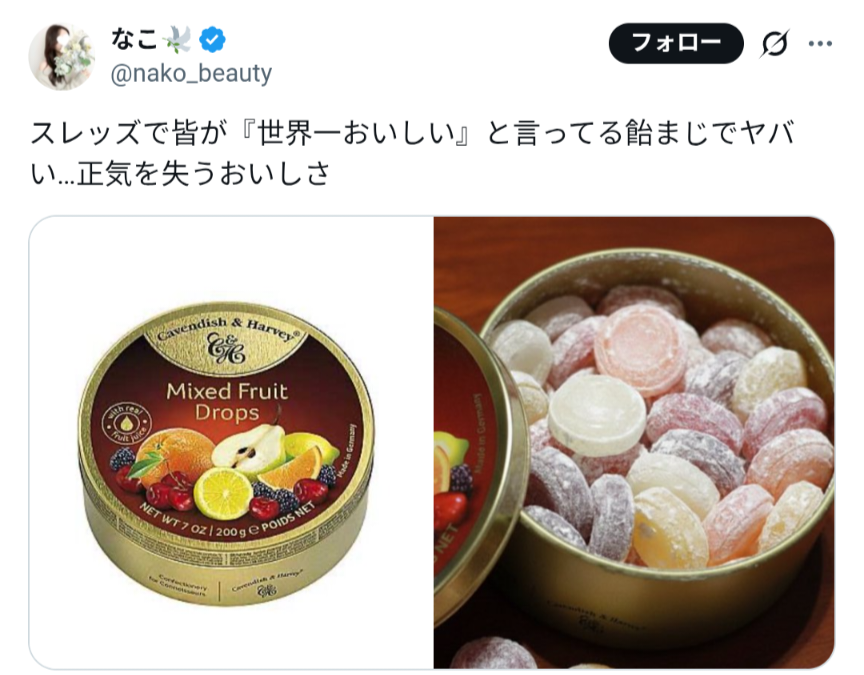Click the large pink candy on top
Screen dimensions: 864x675
pos(641,348)
